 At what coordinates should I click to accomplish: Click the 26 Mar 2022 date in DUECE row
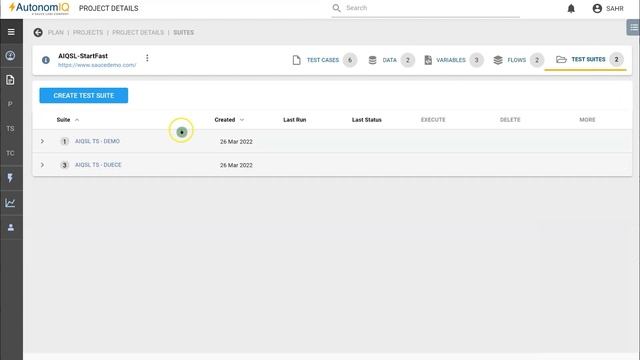pos(236,165)
